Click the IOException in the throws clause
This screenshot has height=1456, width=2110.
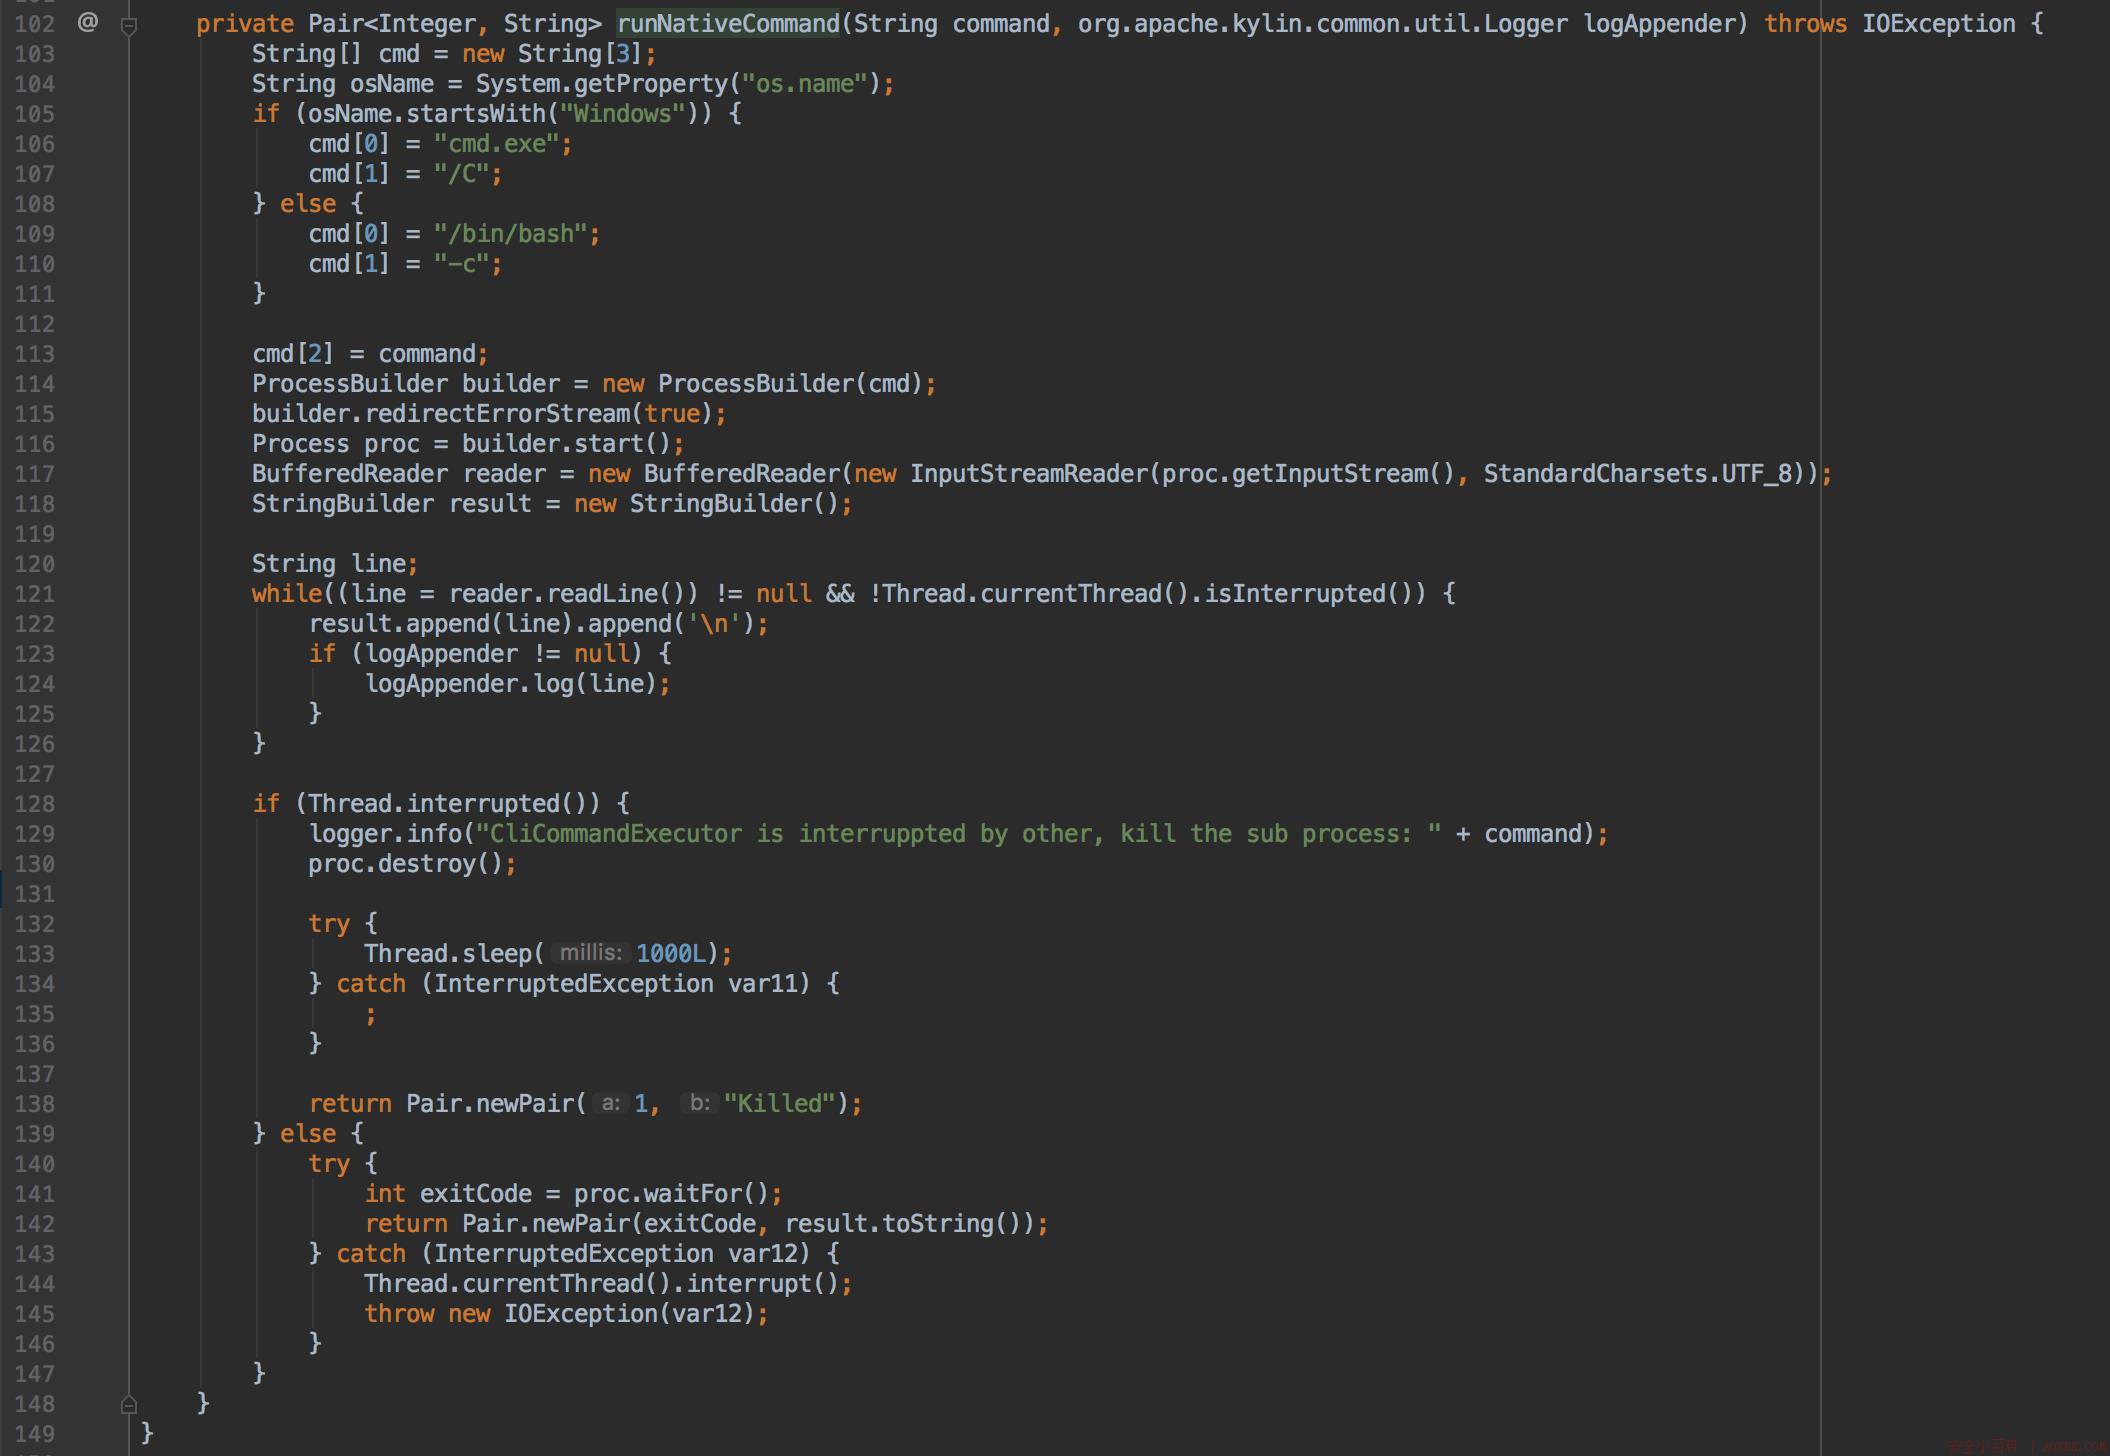(x=1938, y=23)
